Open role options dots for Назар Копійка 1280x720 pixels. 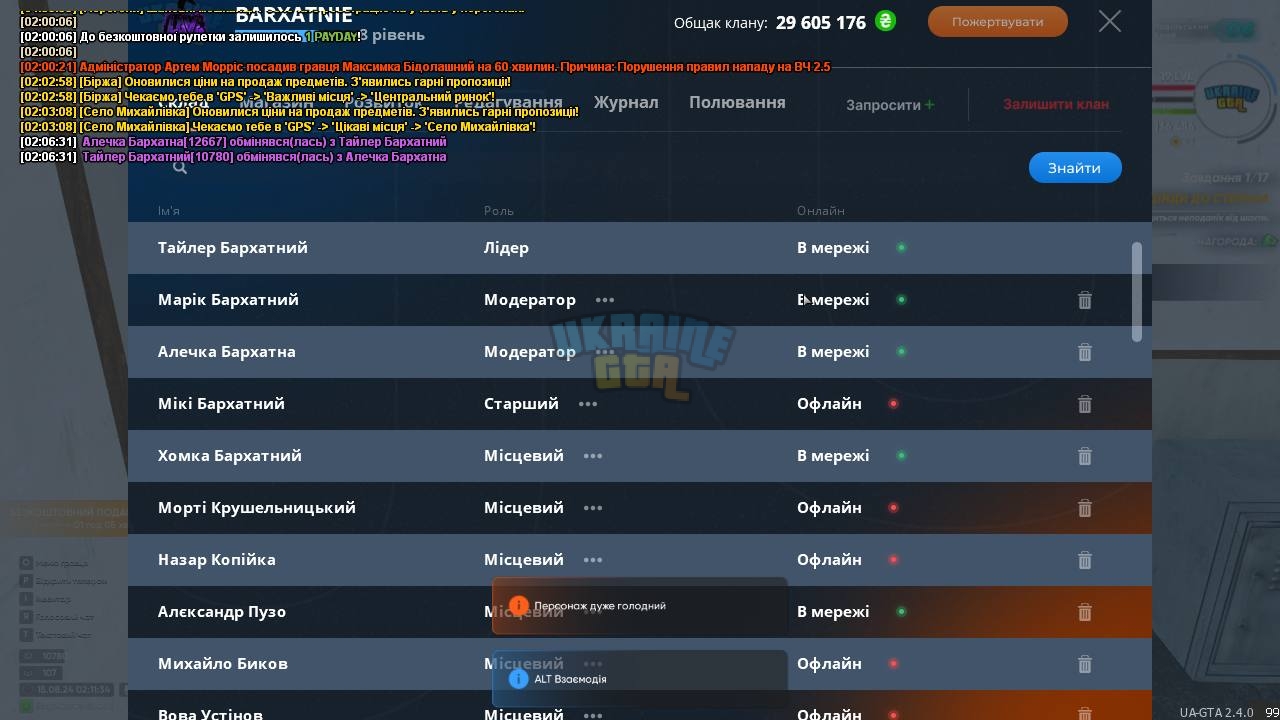click(x=593, y=560)
